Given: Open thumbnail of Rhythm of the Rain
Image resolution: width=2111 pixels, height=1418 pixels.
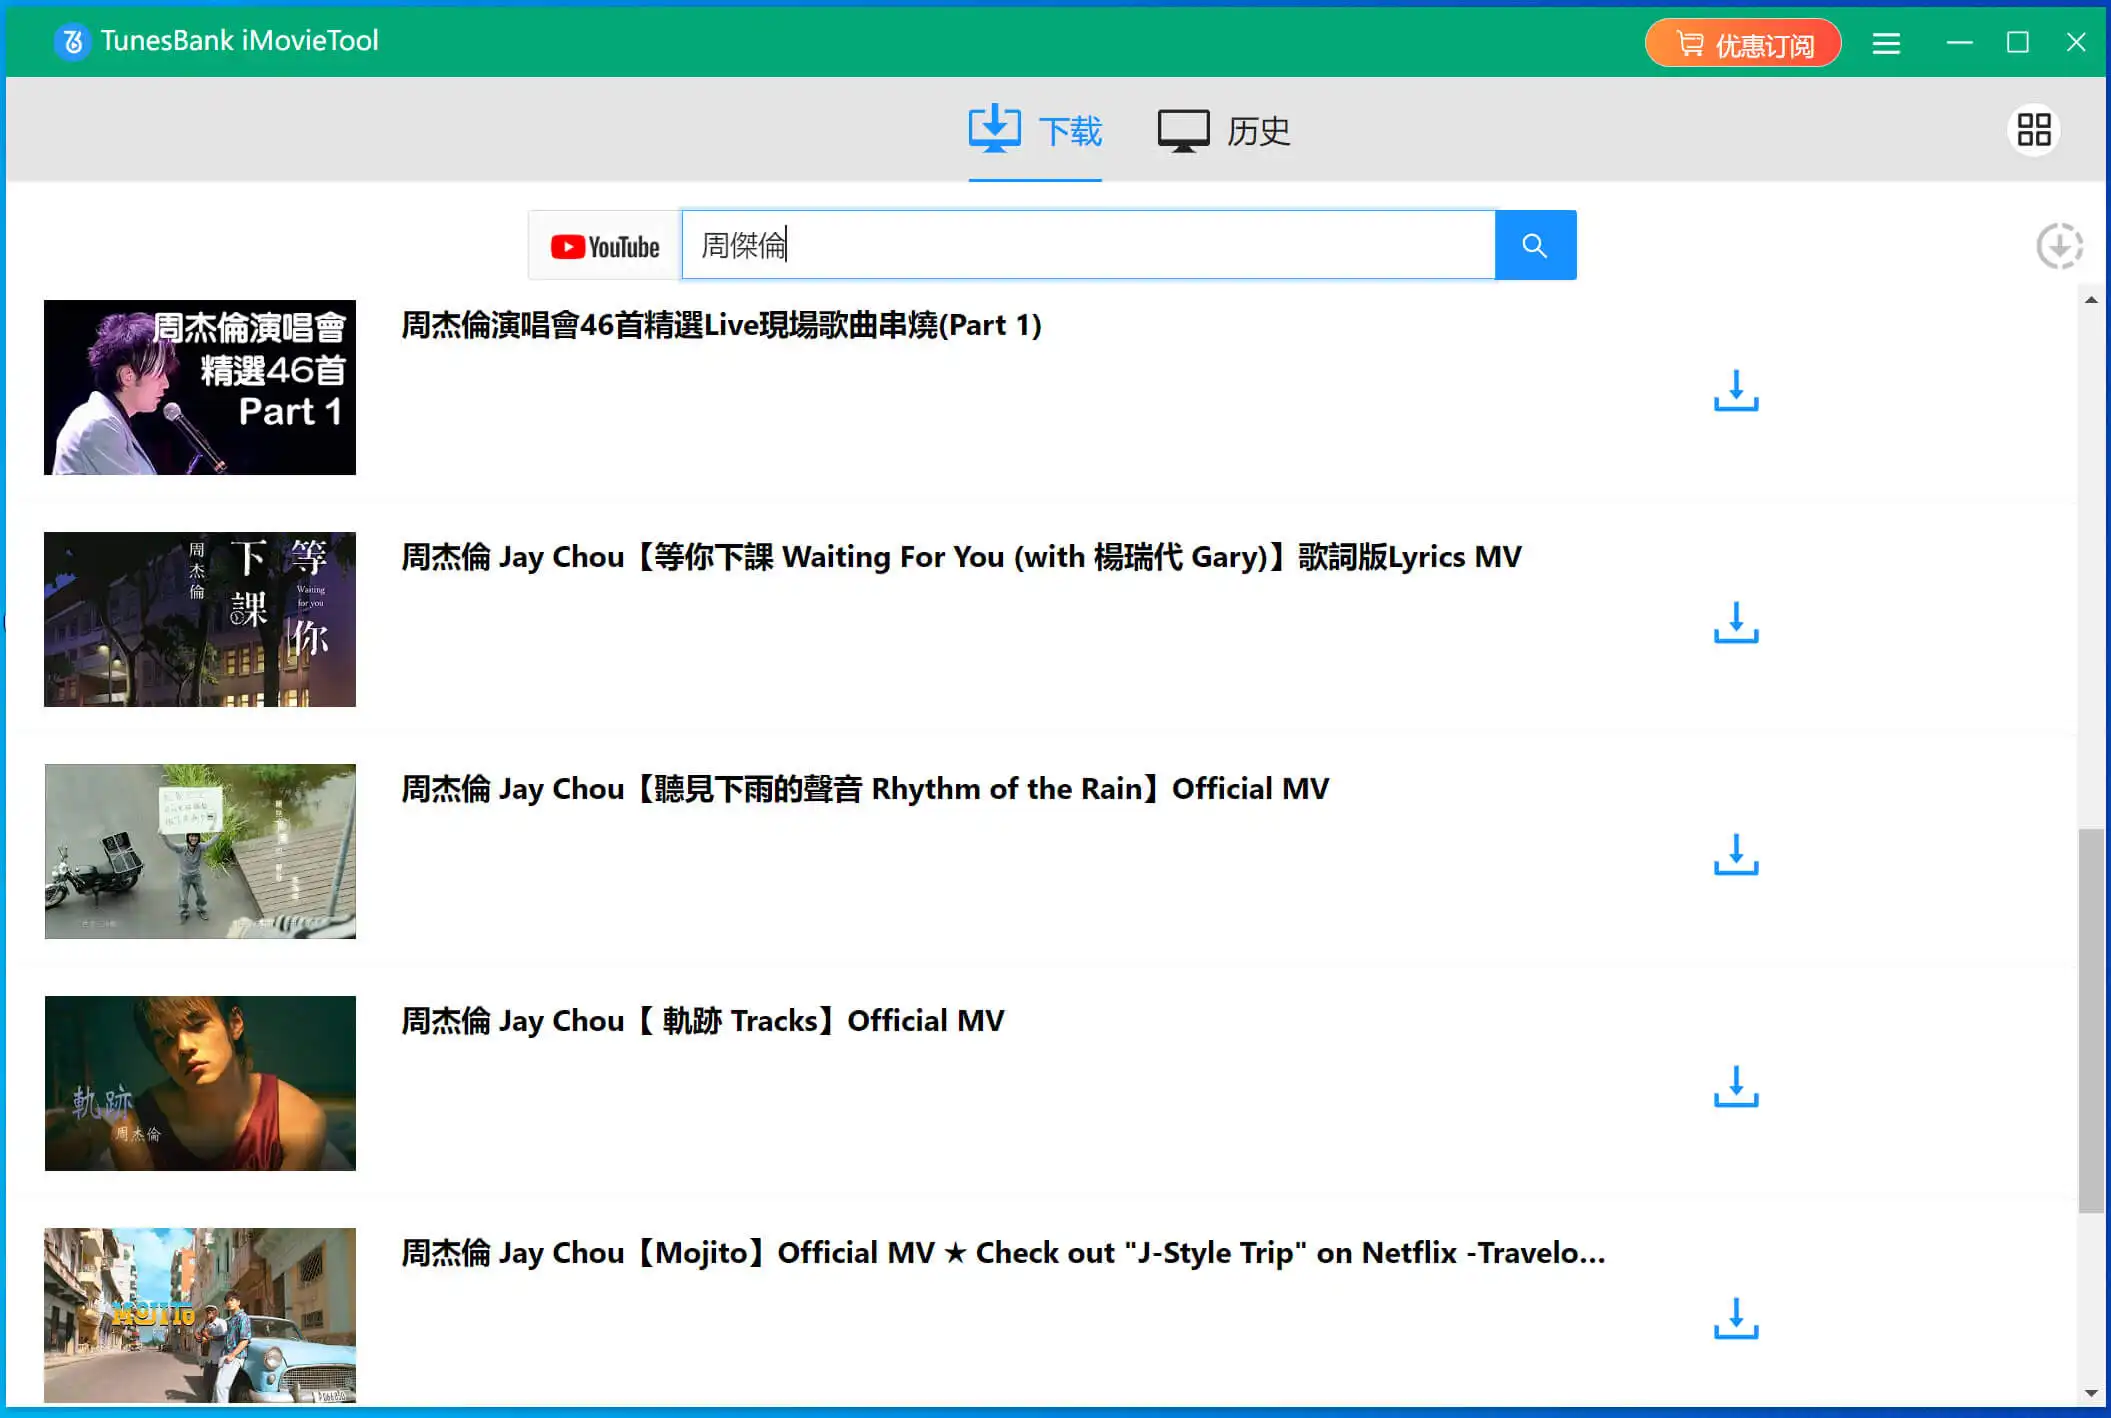Looking at the screenshot, I should tap(200, 851).
